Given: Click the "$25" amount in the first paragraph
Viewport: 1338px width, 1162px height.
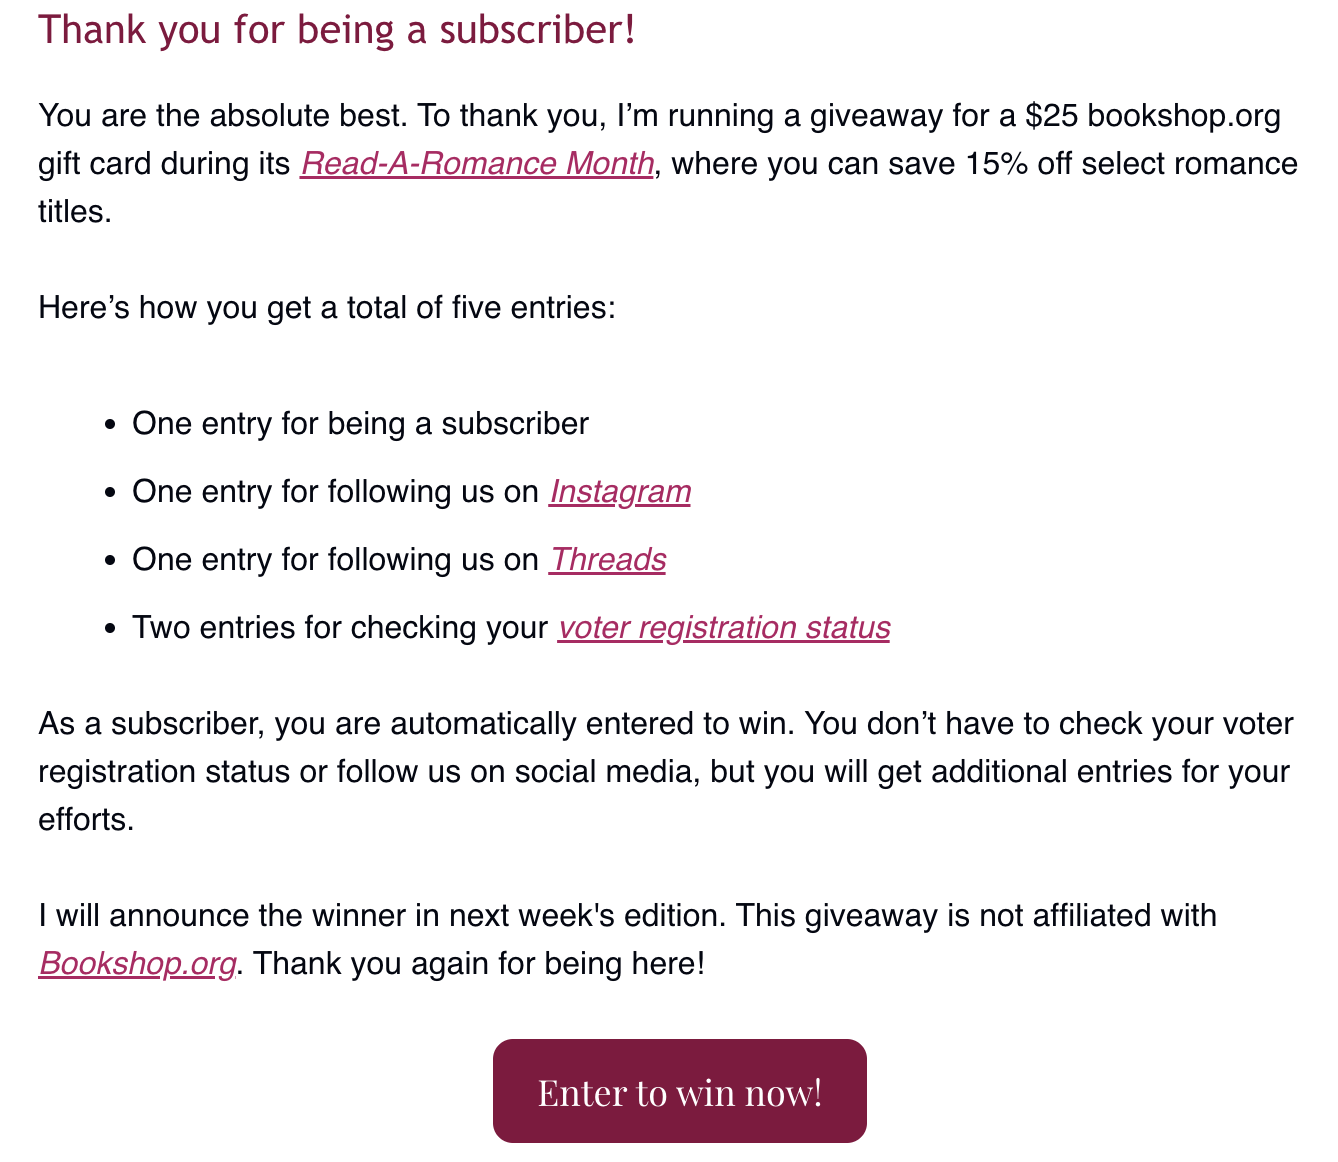Looking at the screenshot, I should click(1051, 115).
